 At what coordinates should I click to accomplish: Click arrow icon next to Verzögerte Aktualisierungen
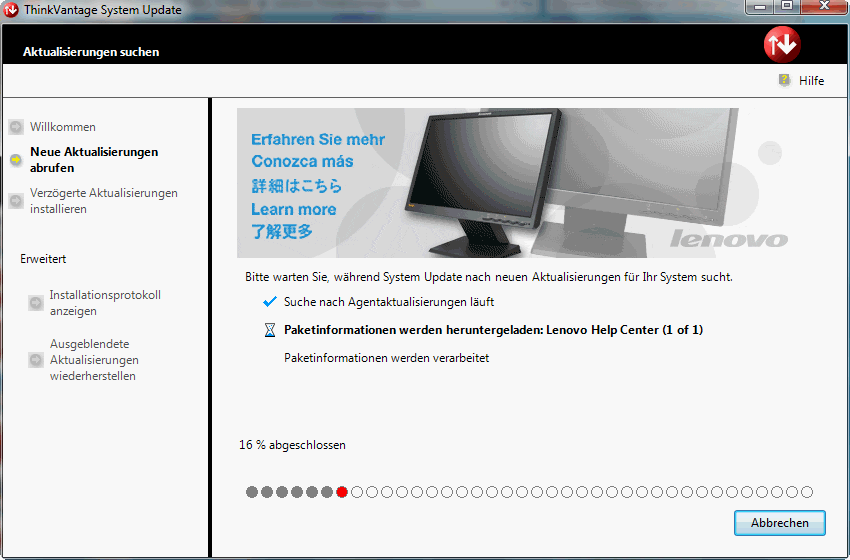(16, 201)
